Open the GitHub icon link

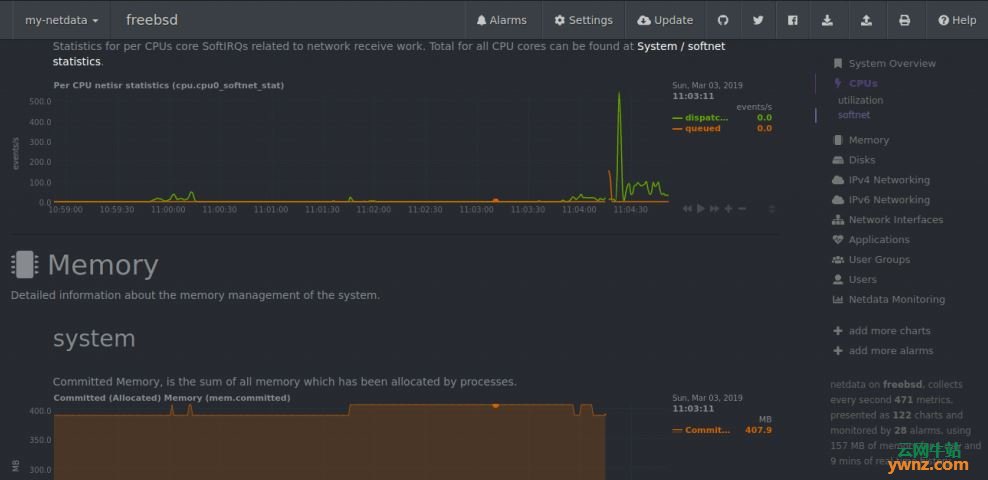click(723, 20)
